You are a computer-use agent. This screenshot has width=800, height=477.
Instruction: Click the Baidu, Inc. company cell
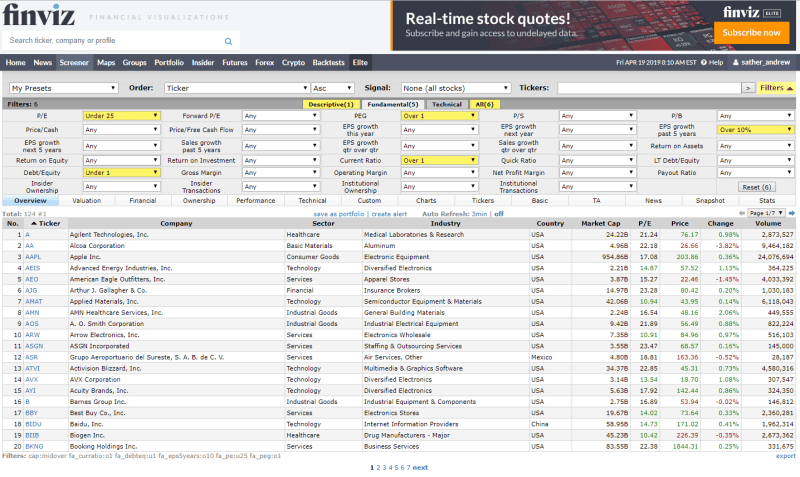177,424
